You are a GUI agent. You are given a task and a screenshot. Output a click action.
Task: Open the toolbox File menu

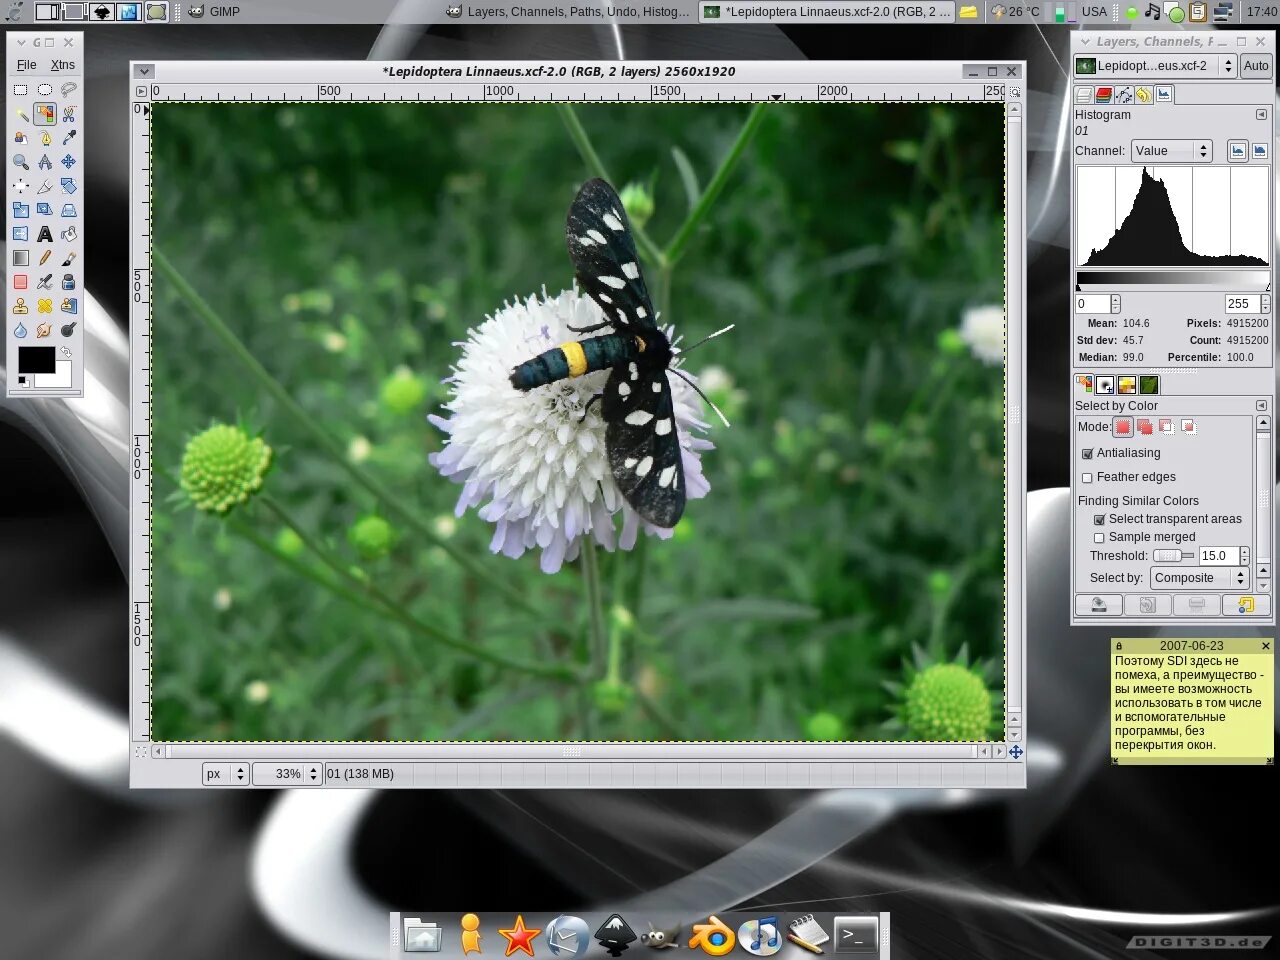27,65
